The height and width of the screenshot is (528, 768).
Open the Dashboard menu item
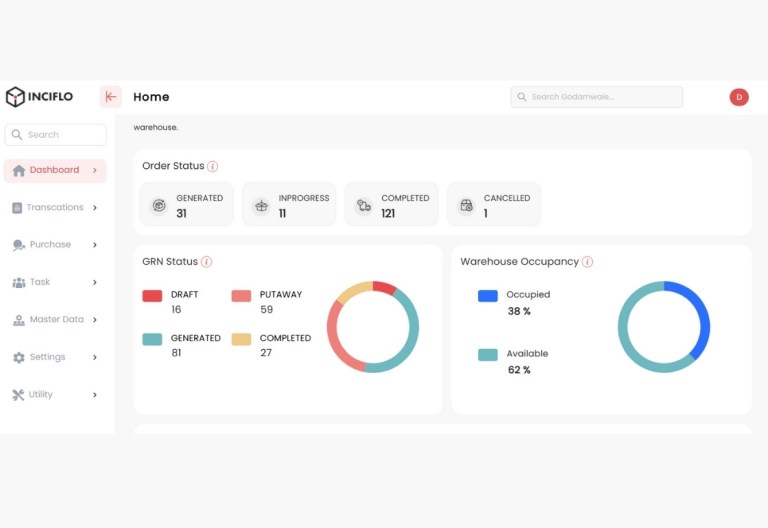click(x=55, y=170)
